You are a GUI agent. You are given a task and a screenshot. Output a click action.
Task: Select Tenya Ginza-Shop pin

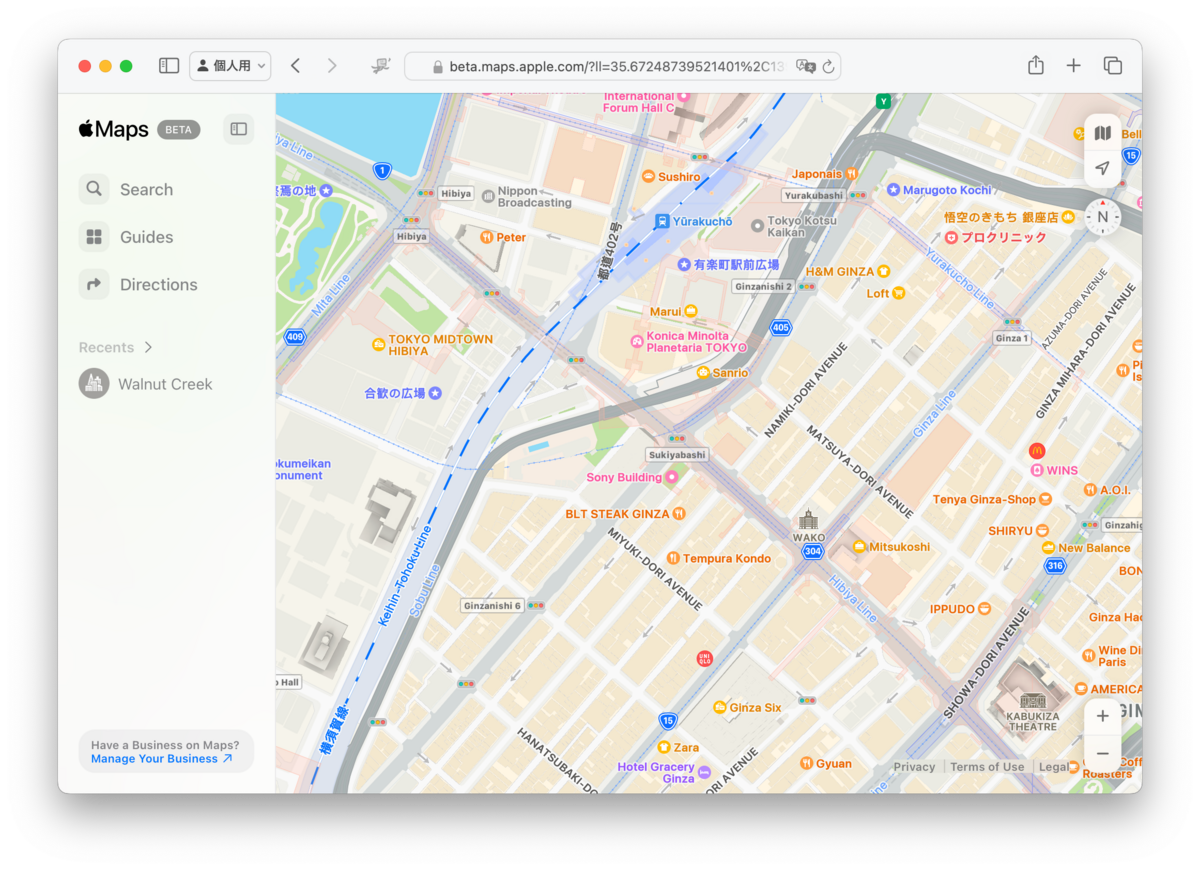[1045, 499]
